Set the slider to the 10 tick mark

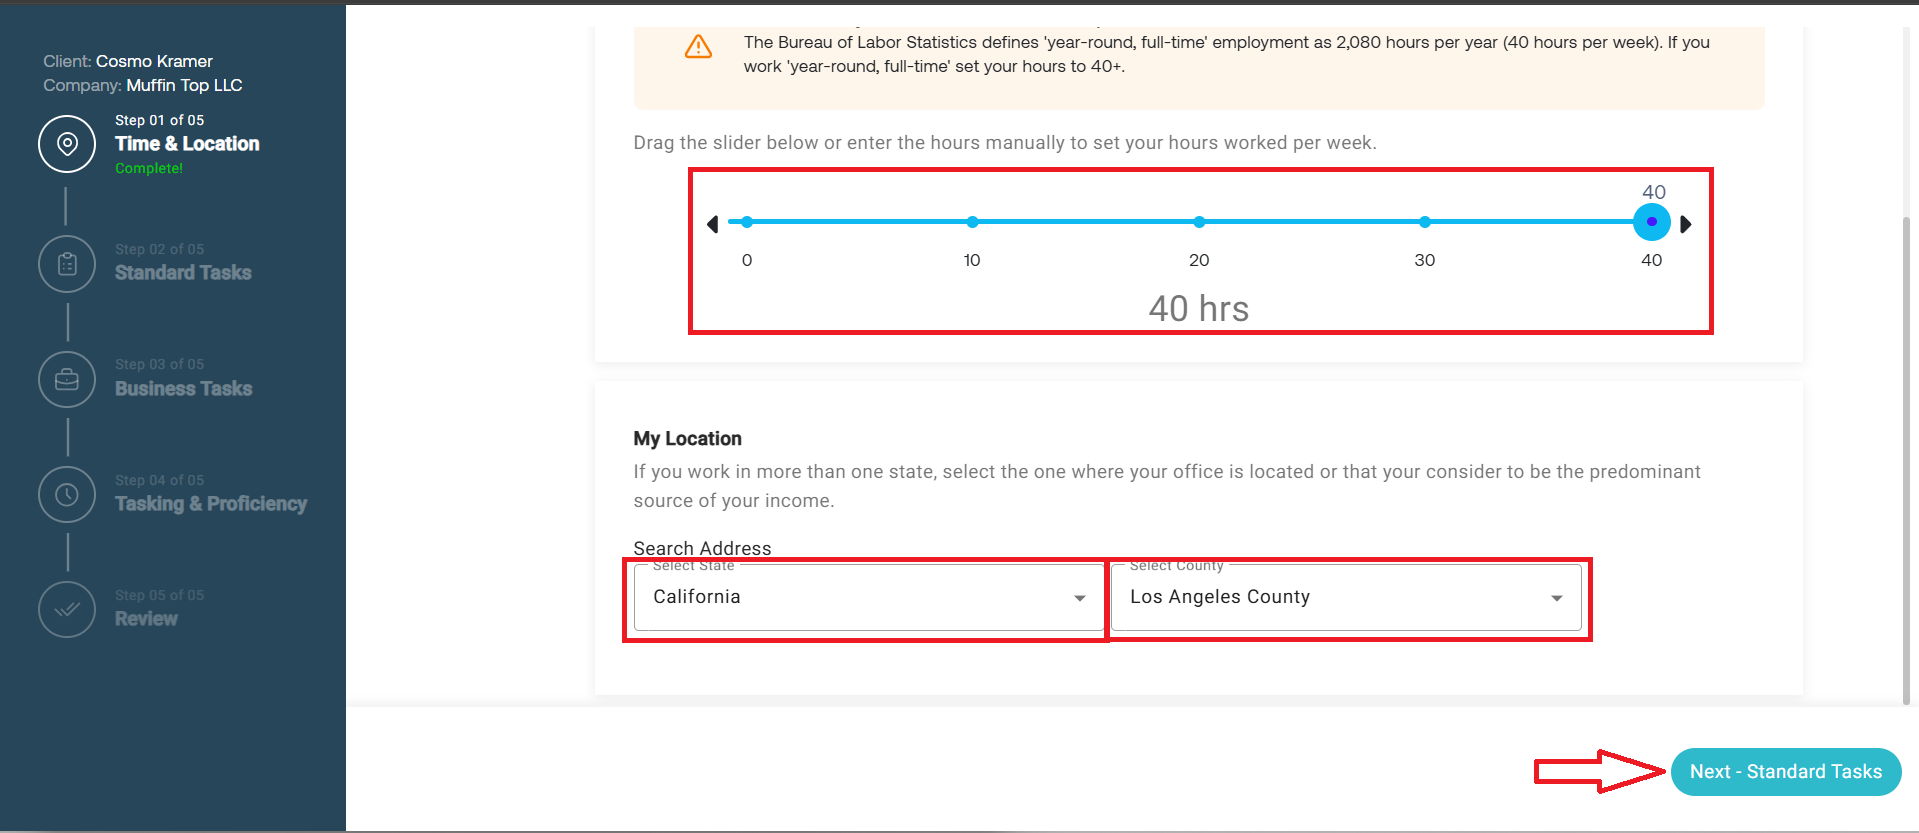[972, 222]
